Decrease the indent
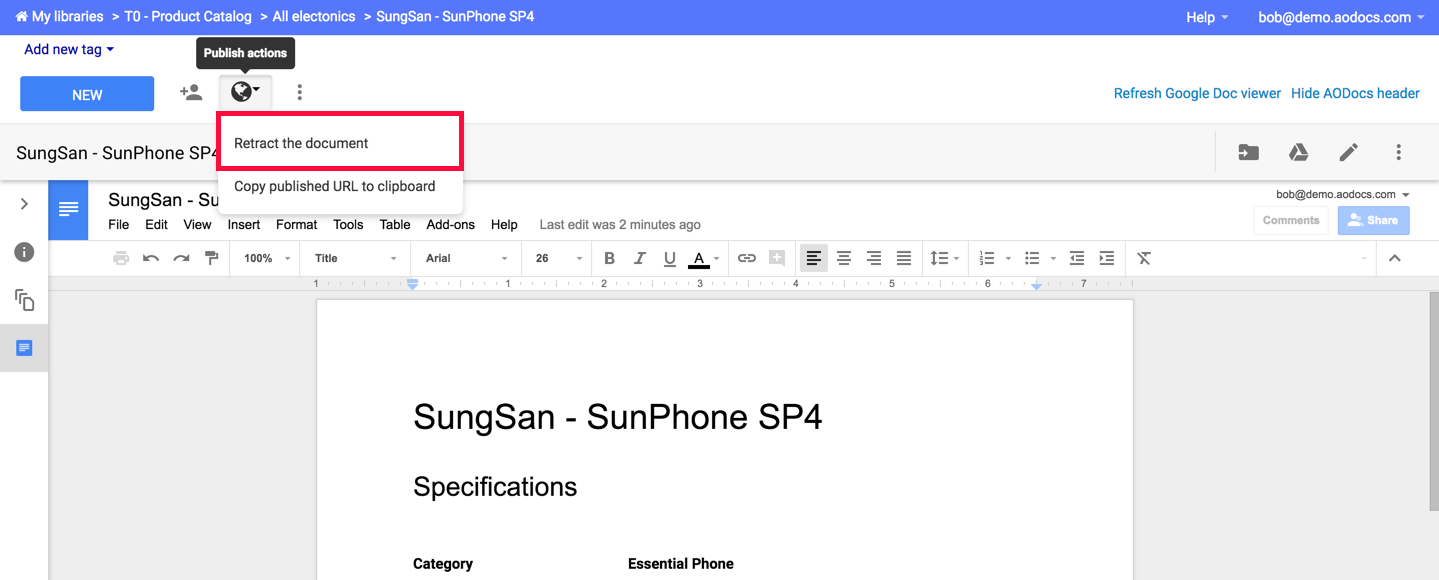Viewport: 1439px width, 580px height. tap(1077, 258)
